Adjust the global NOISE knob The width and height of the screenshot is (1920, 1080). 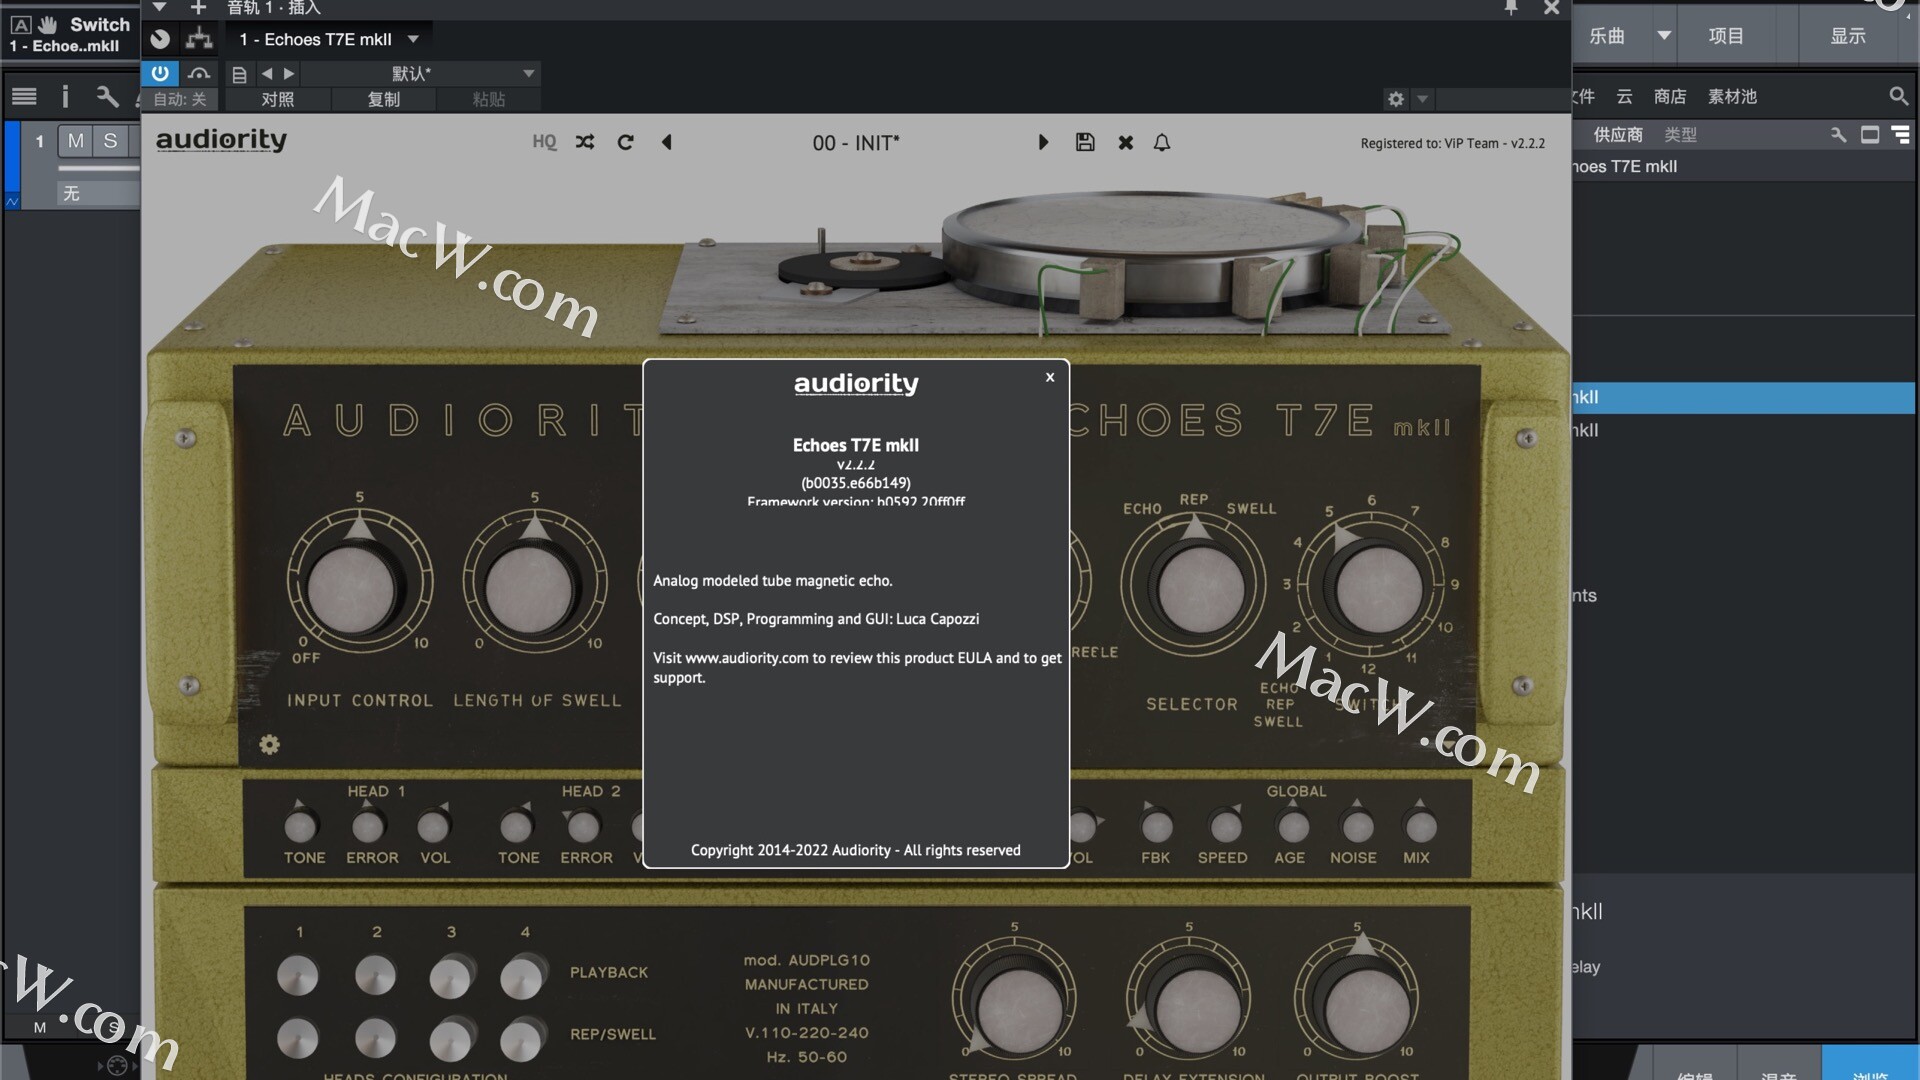(1357, 826)
